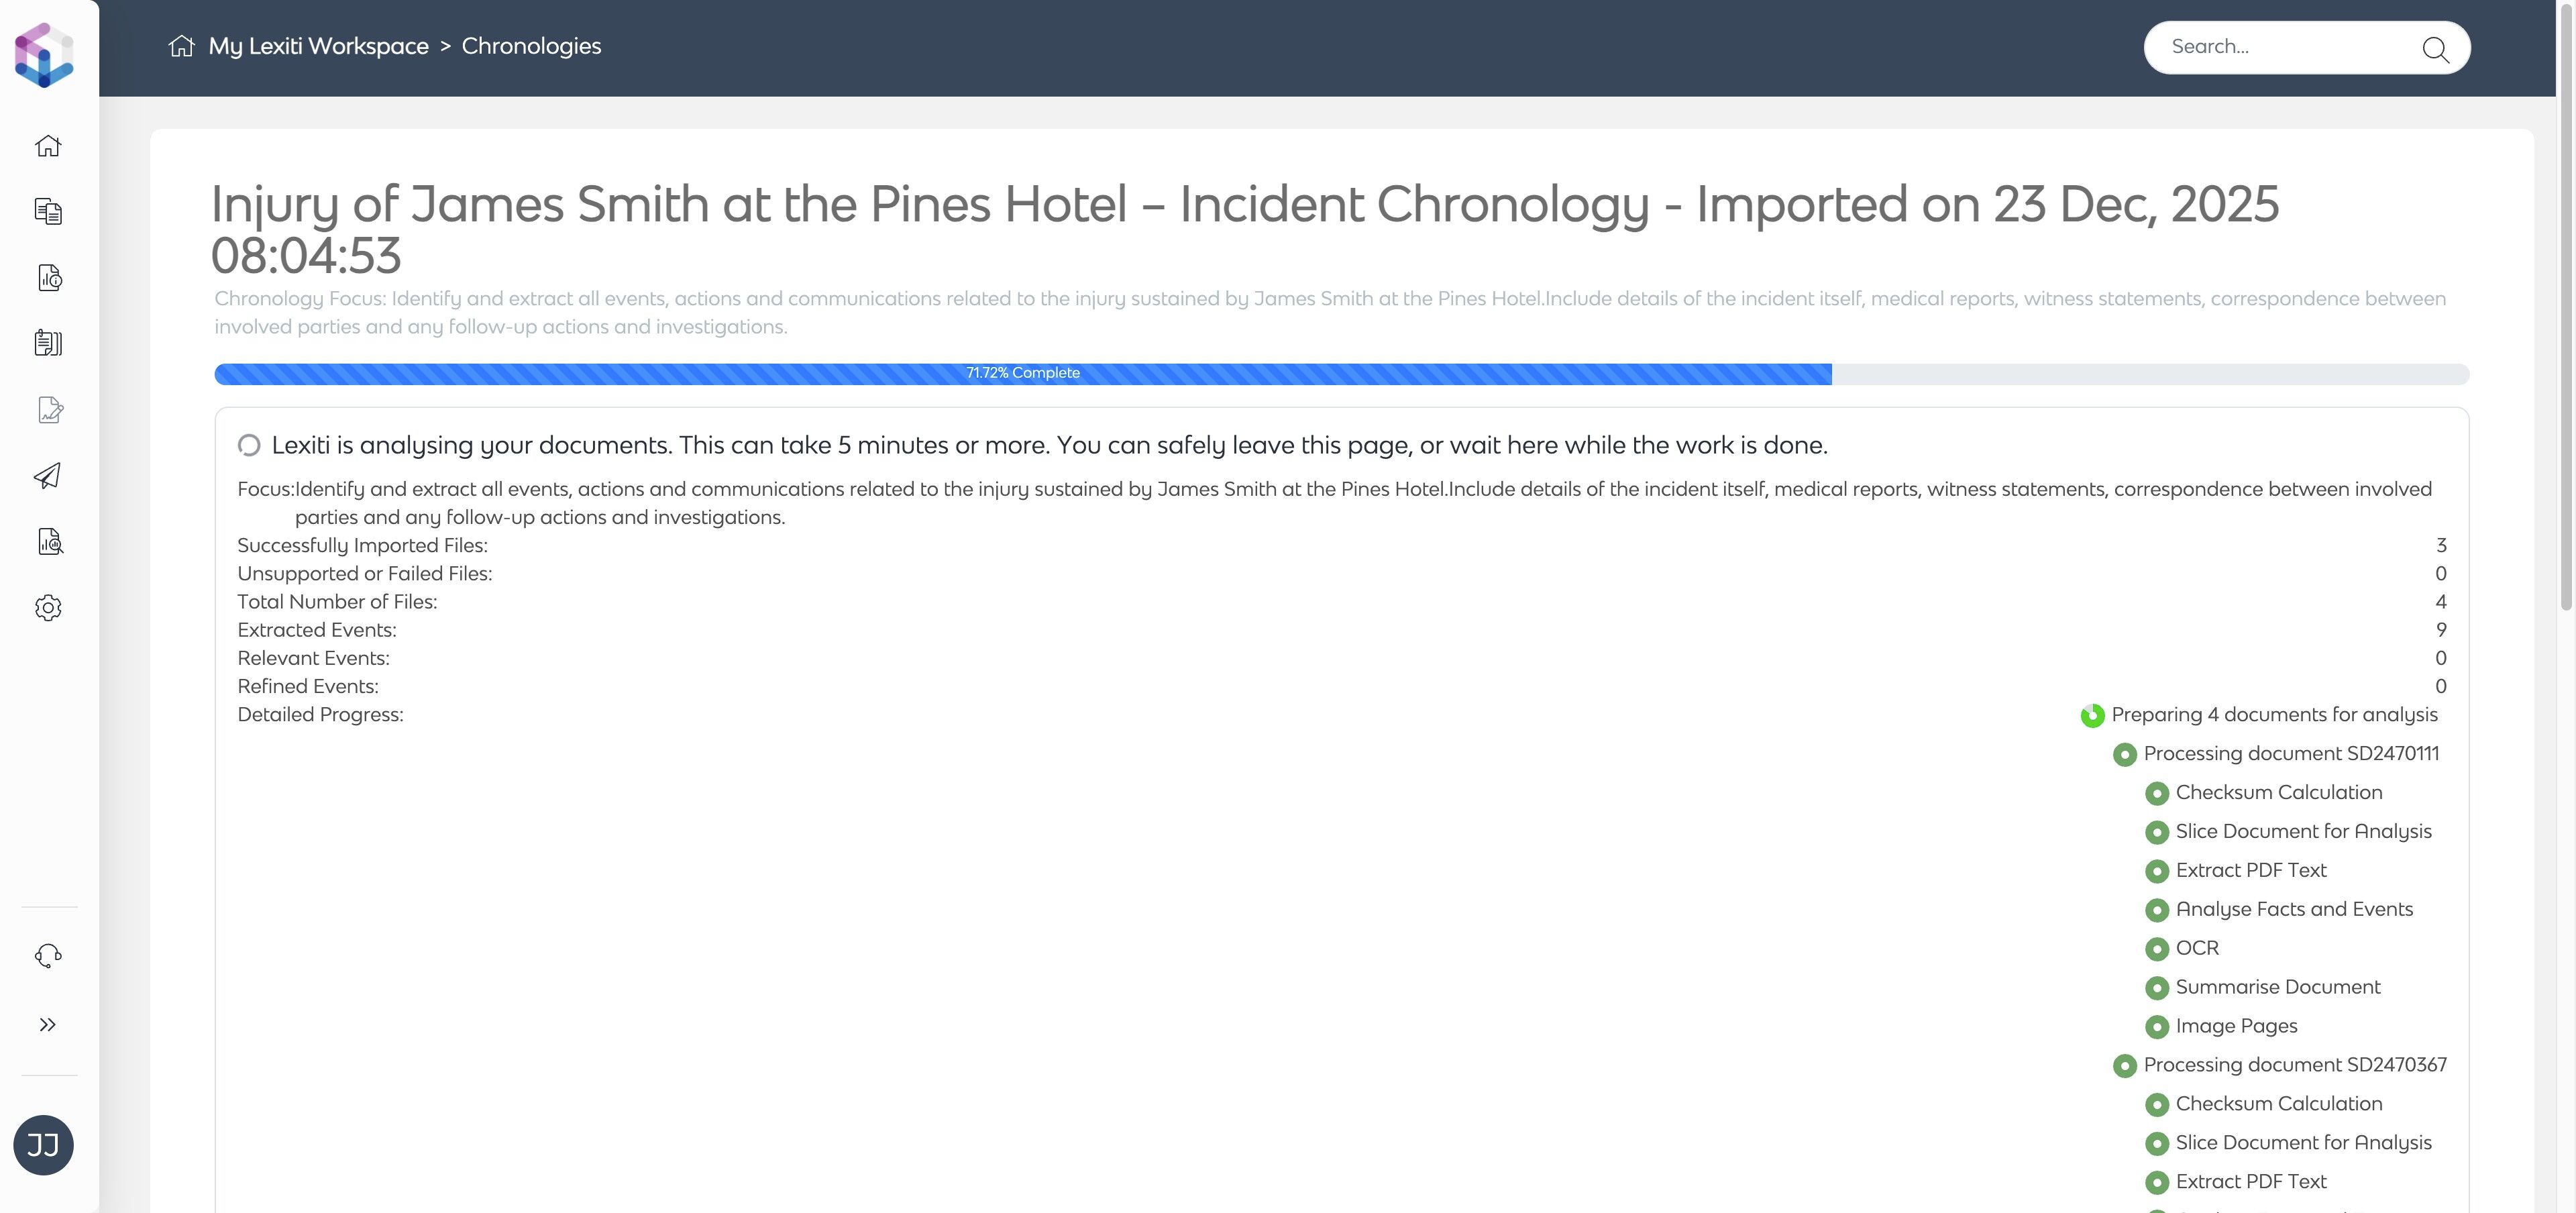Click the page vertical scrollbar
Image resolution: width=2576 pixels, height=1213 pixels.
point(2566,300)
